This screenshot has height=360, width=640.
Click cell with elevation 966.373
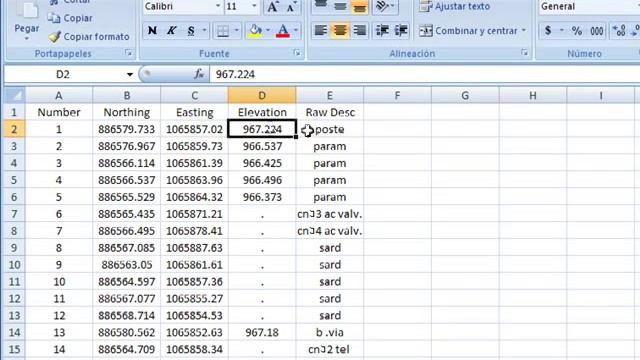click(x=262, y=197)
